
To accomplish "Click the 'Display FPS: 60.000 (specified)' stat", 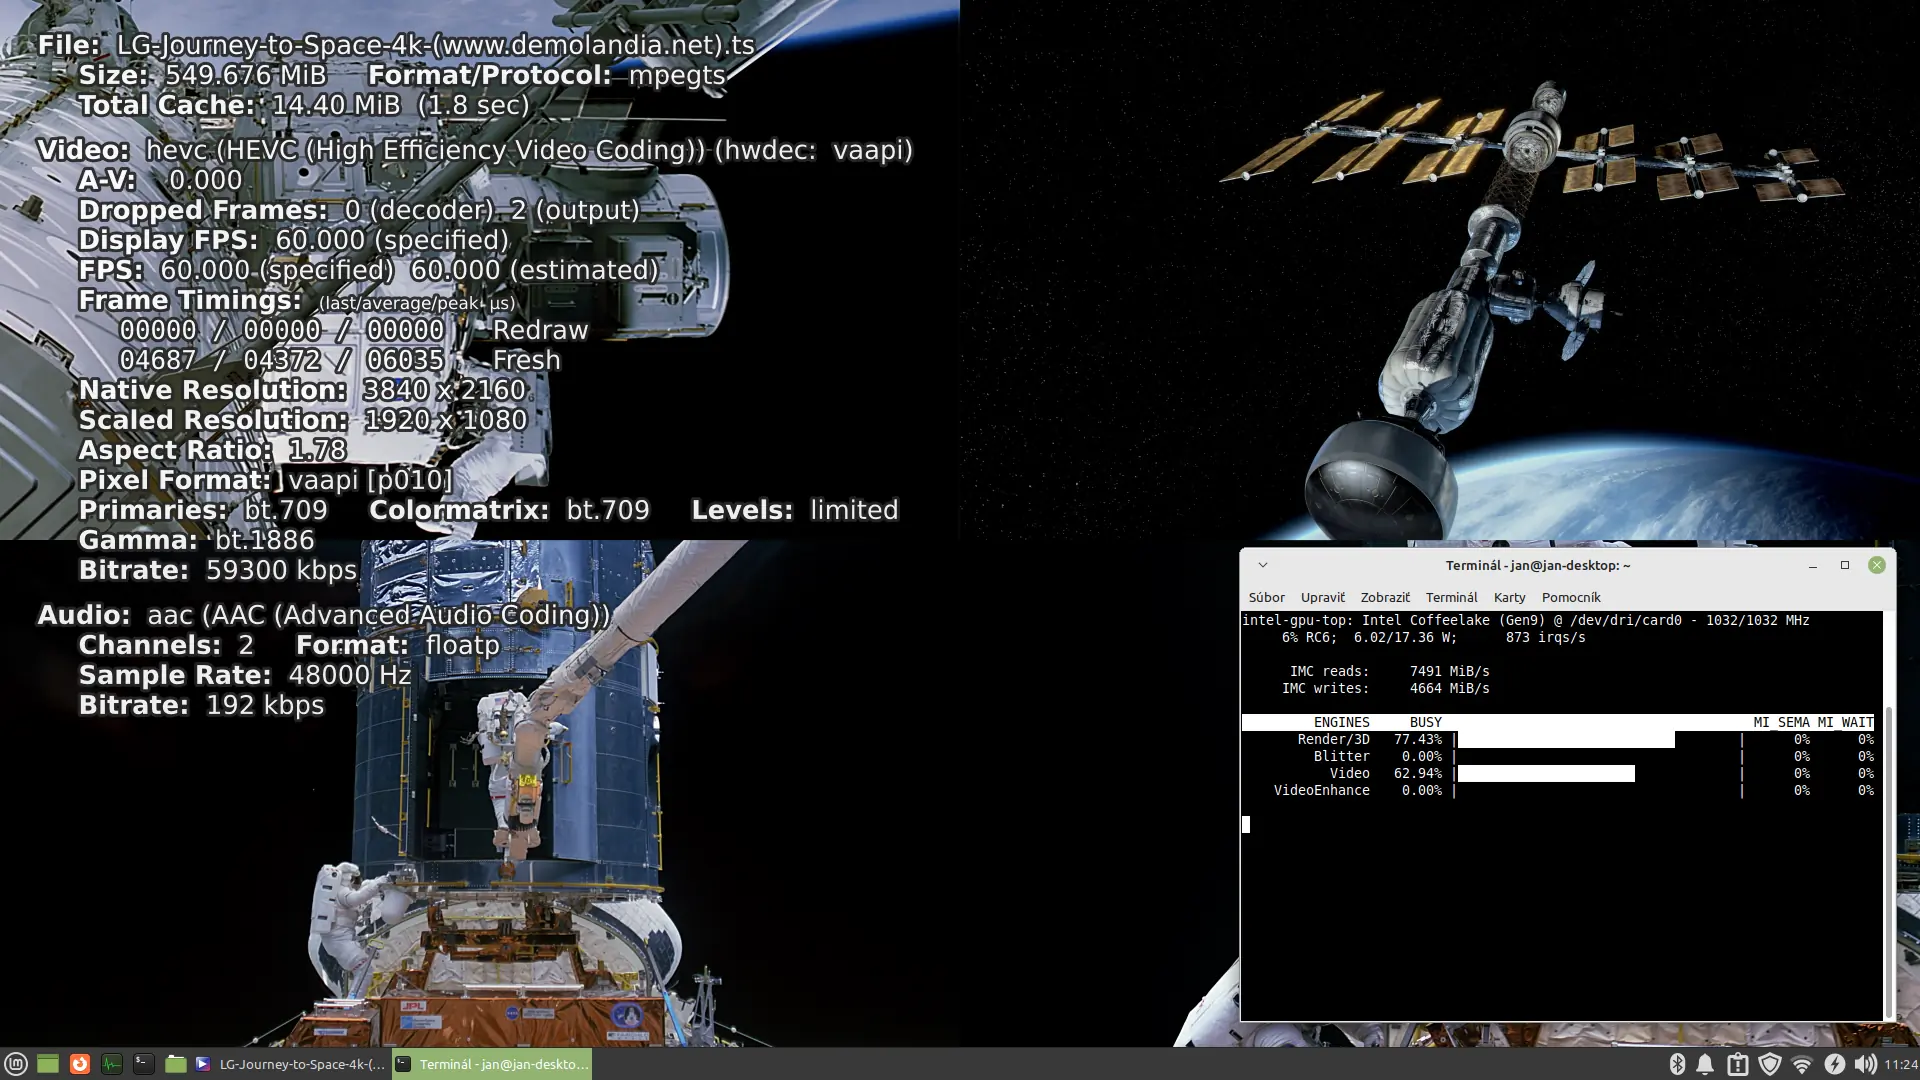I will tap(294, 240).
